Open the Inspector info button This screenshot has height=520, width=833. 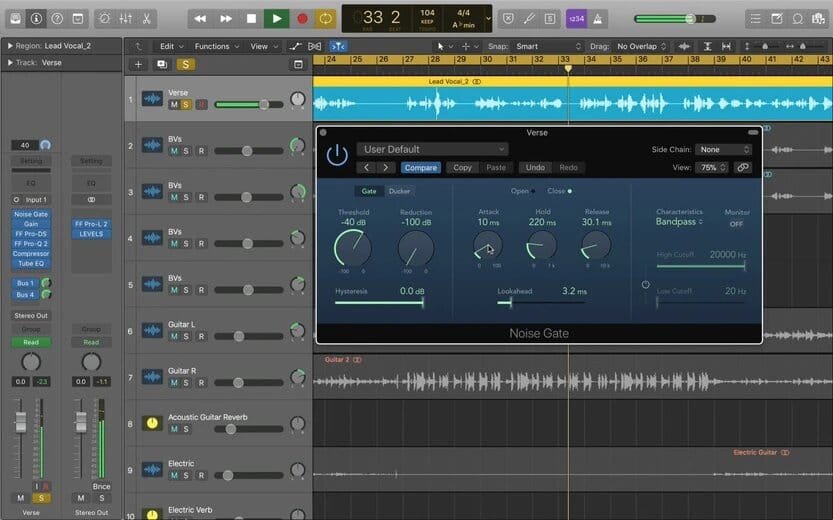click(36, 19)
